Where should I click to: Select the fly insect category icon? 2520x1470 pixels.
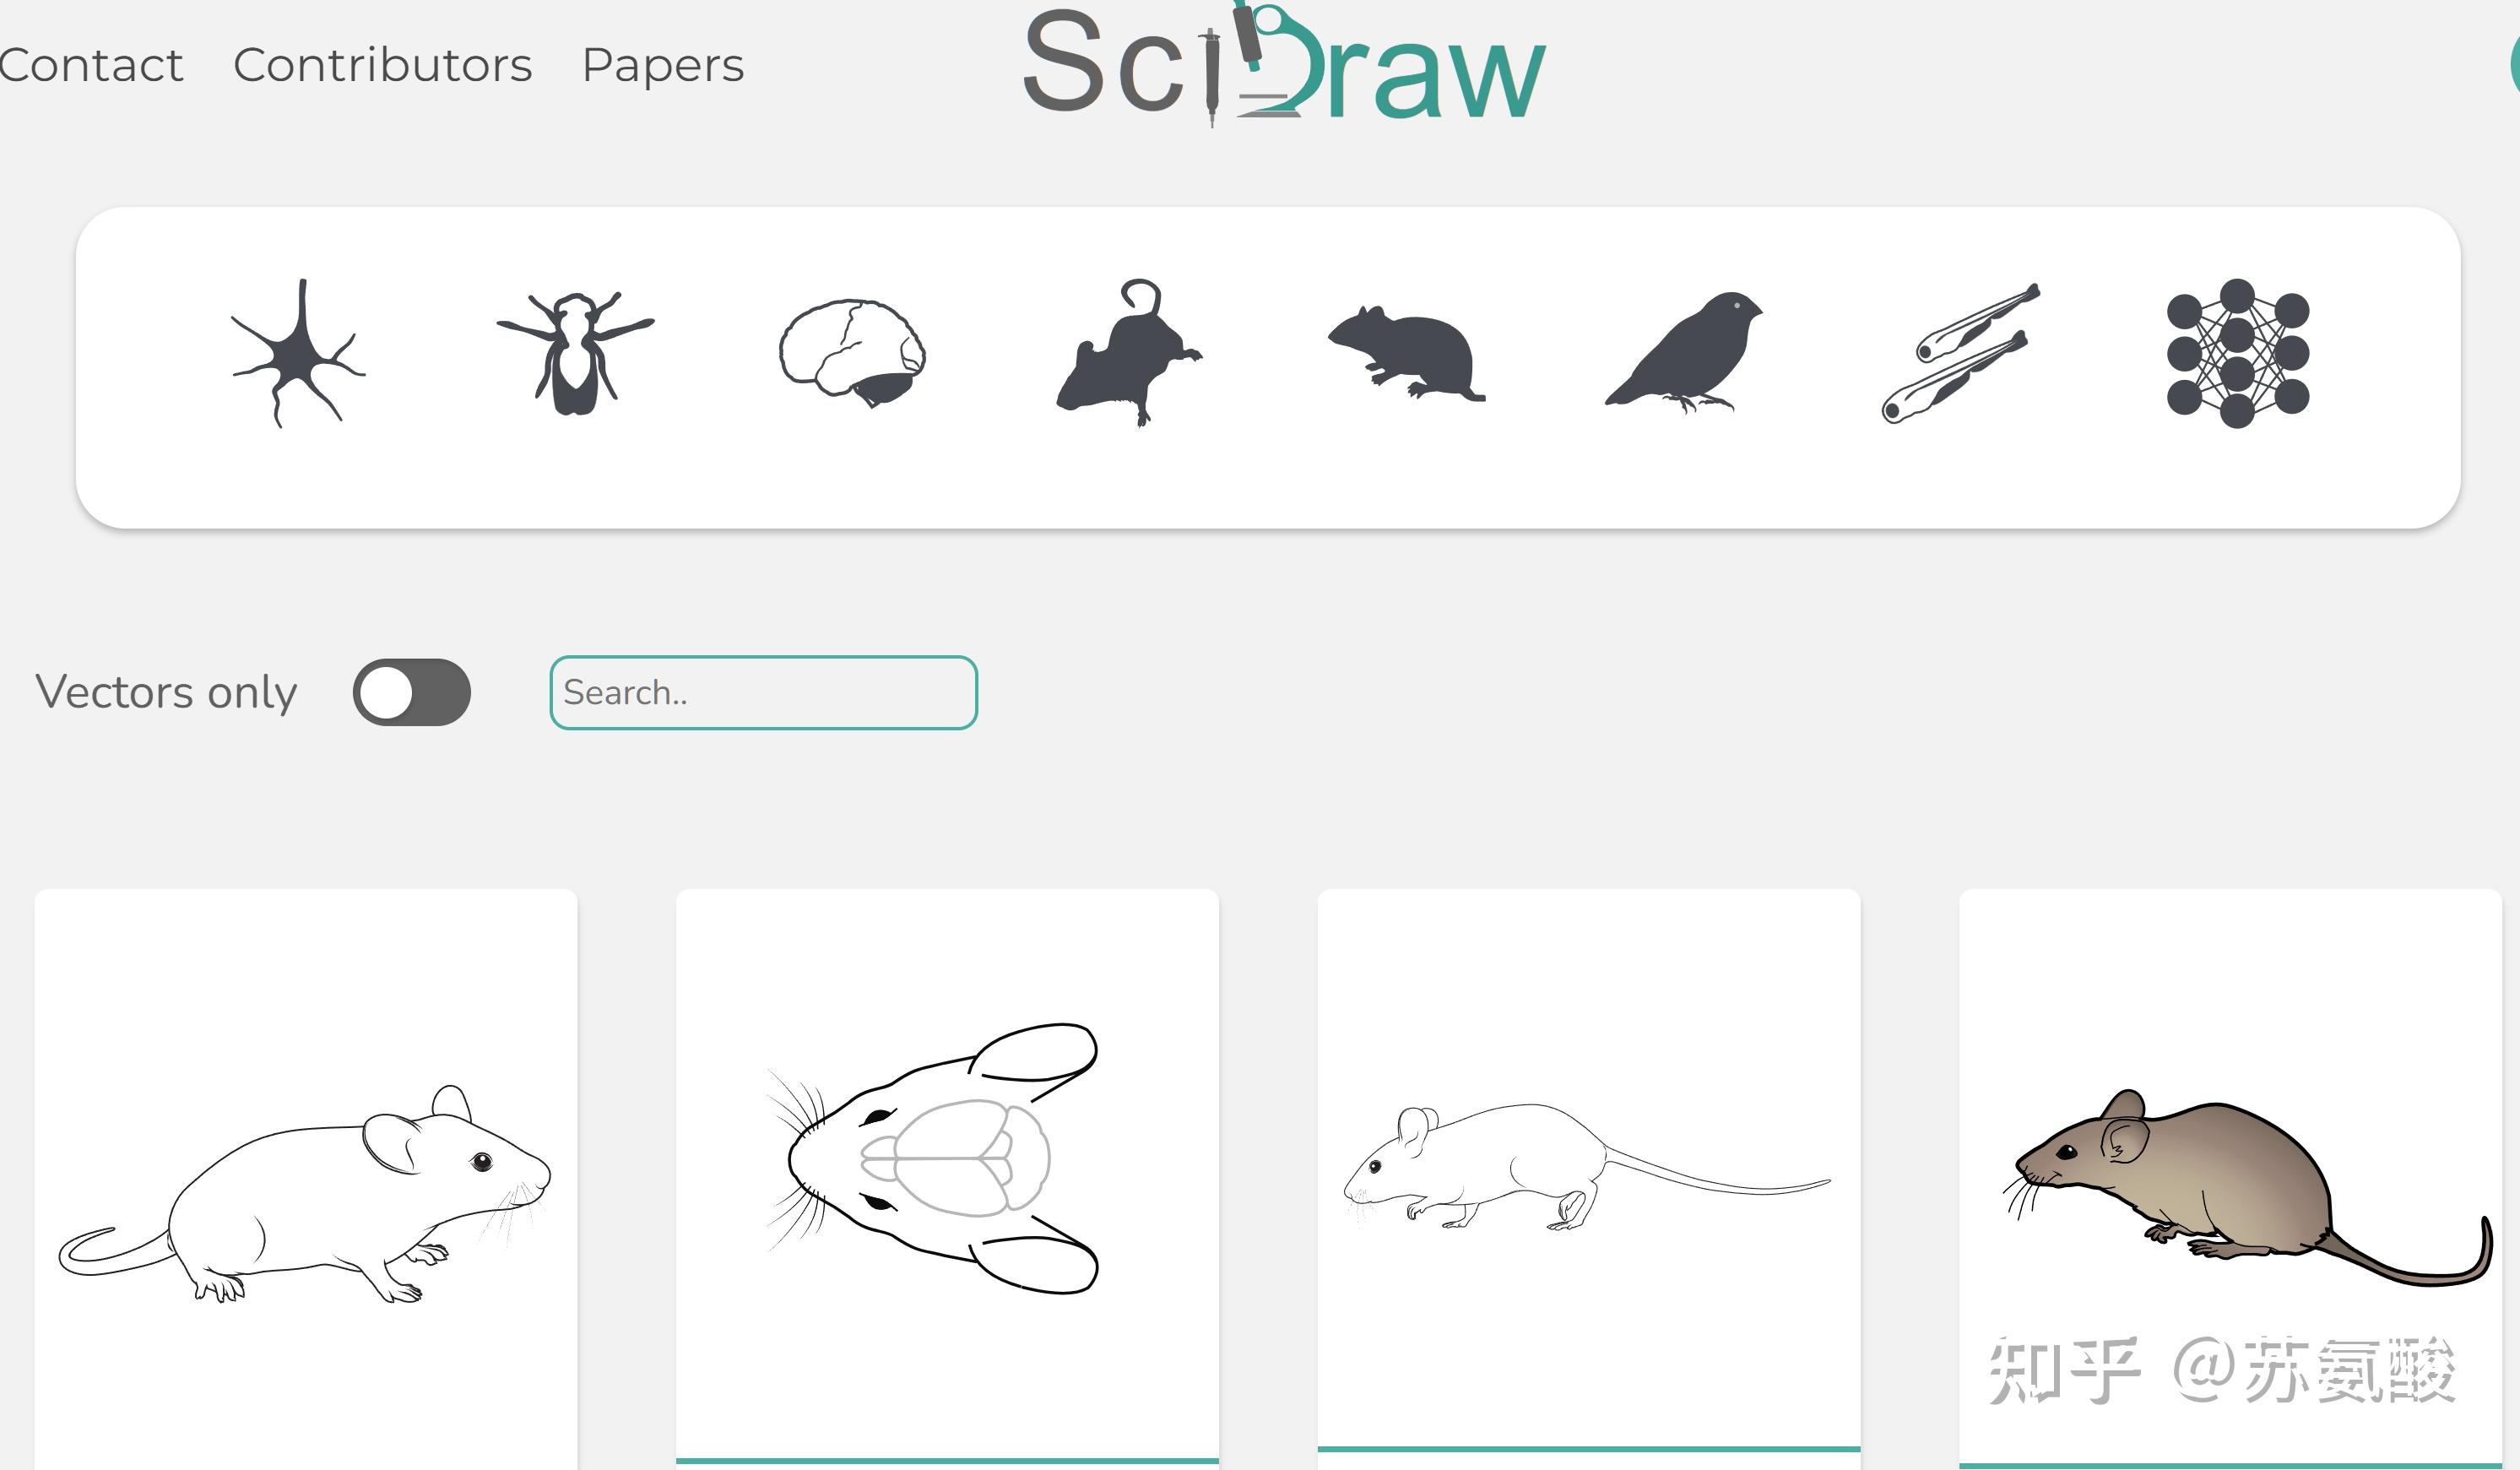575,353
